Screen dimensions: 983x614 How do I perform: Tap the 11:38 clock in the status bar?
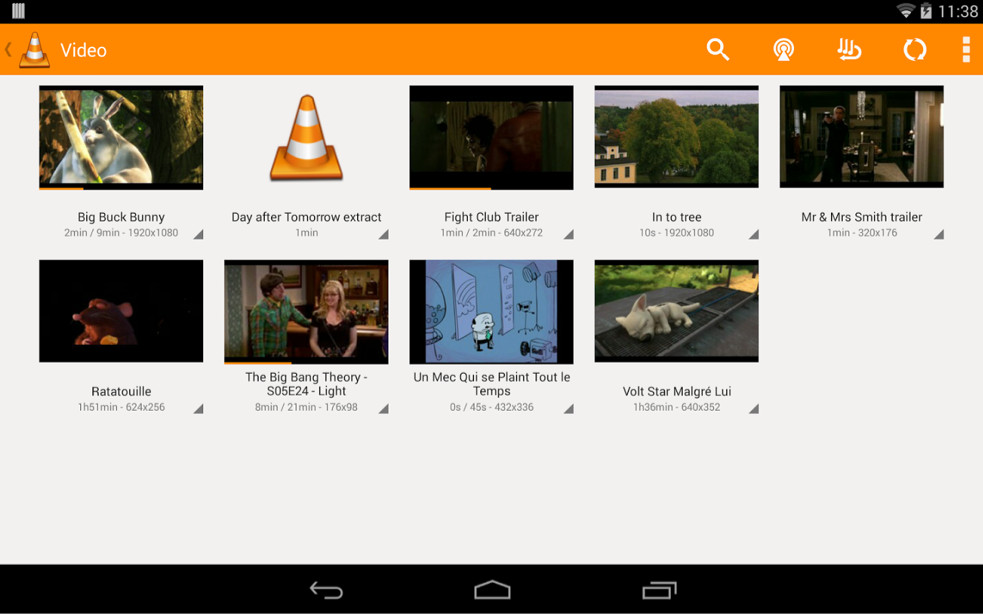957,11
